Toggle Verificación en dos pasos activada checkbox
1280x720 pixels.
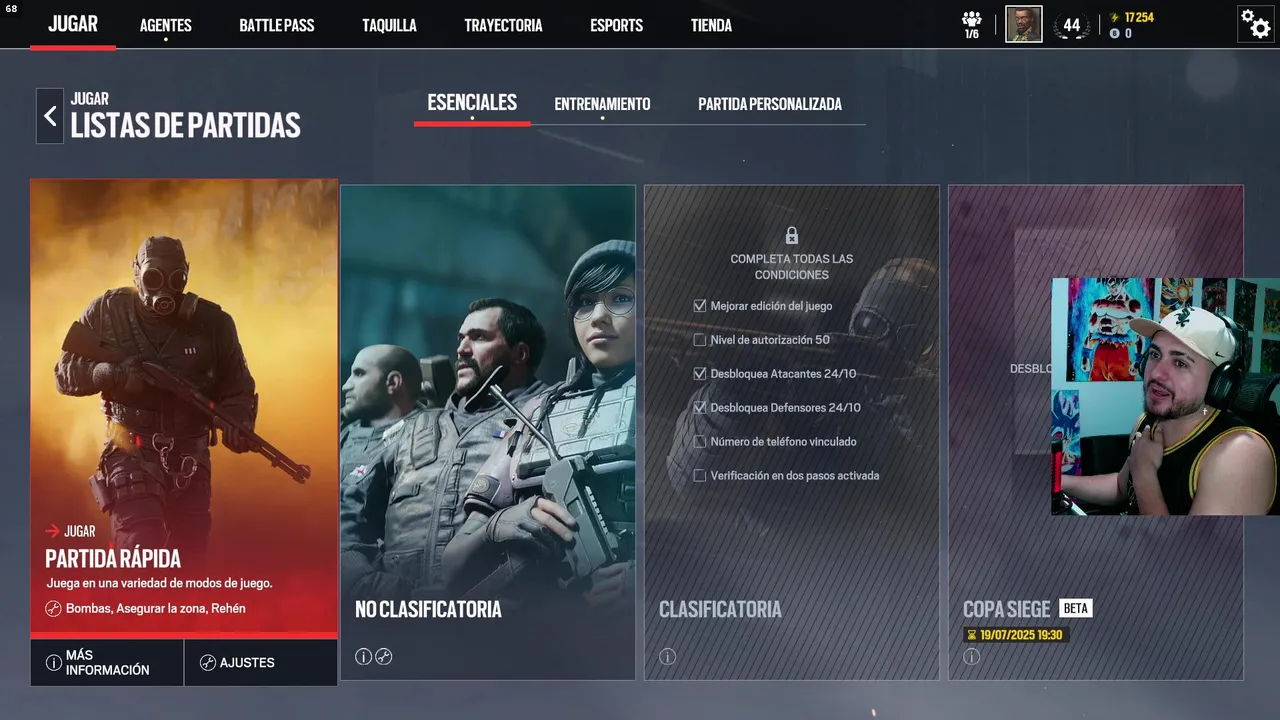700,476
